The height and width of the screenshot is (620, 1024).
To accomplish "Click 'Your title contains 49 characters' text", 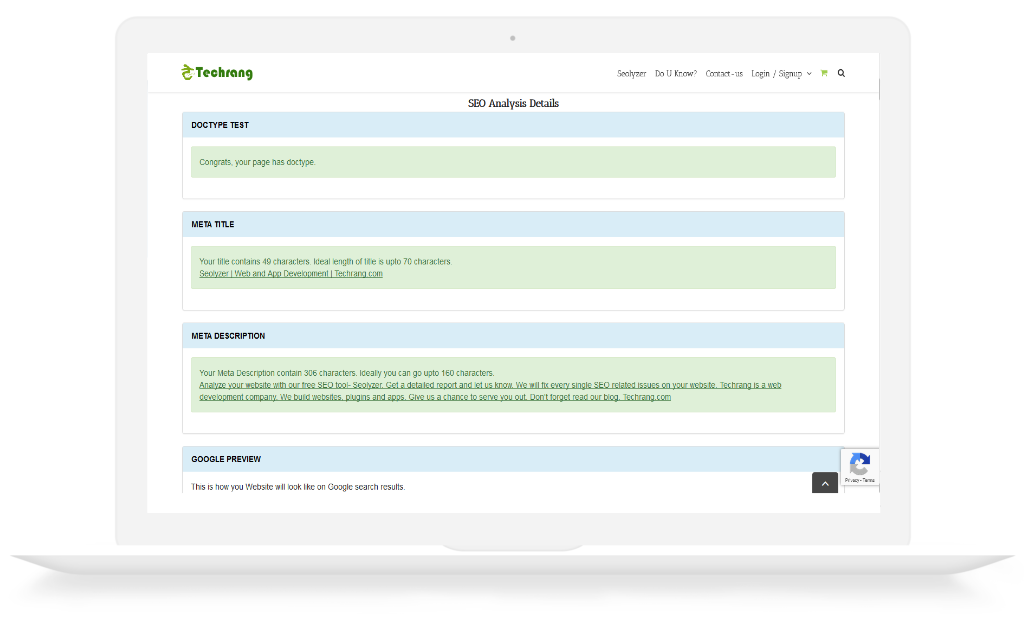I will 325,261.
